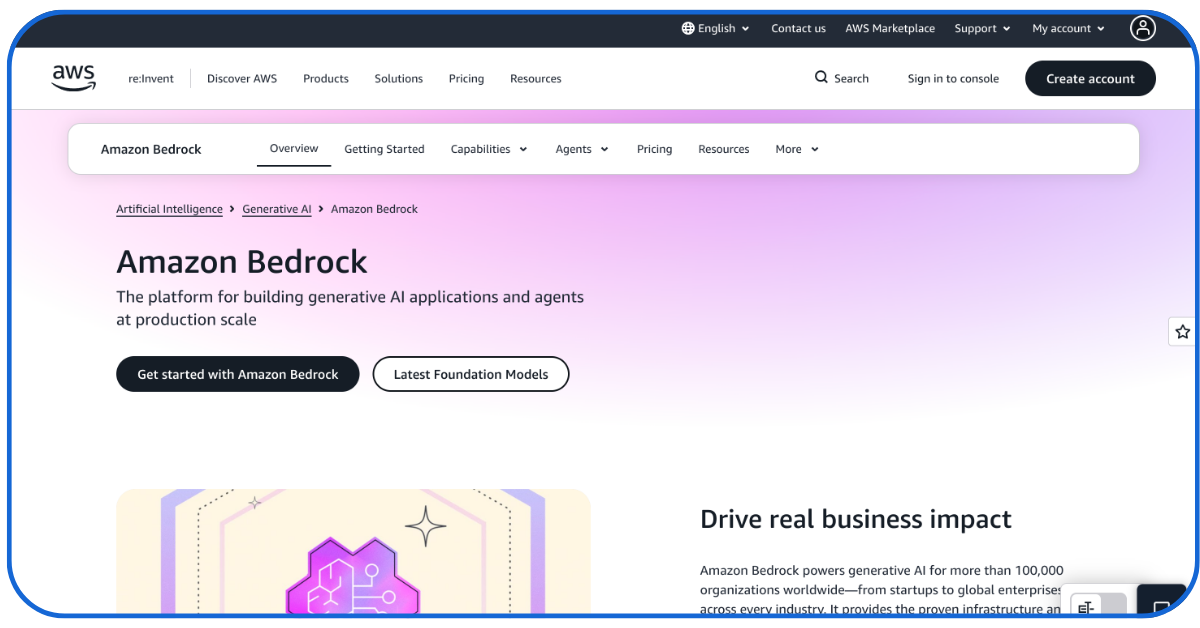Expand the My account dropdown
Viewport: 1200px width, 628px height.
[x=1069, y=28]
